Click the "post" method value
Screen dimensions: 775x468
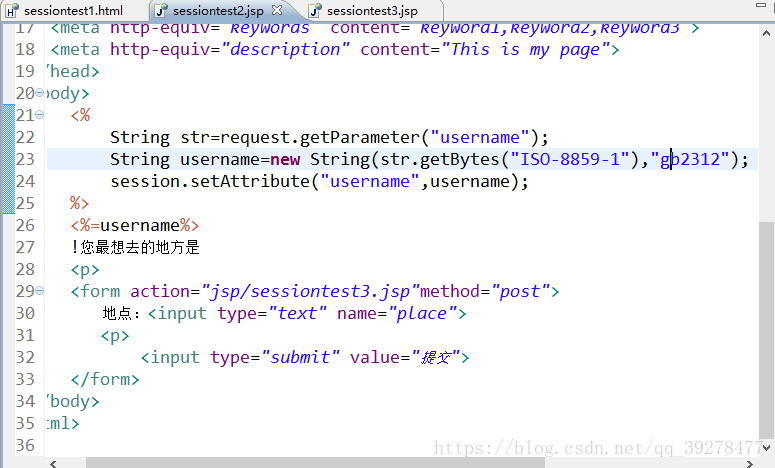click(519, 291)
